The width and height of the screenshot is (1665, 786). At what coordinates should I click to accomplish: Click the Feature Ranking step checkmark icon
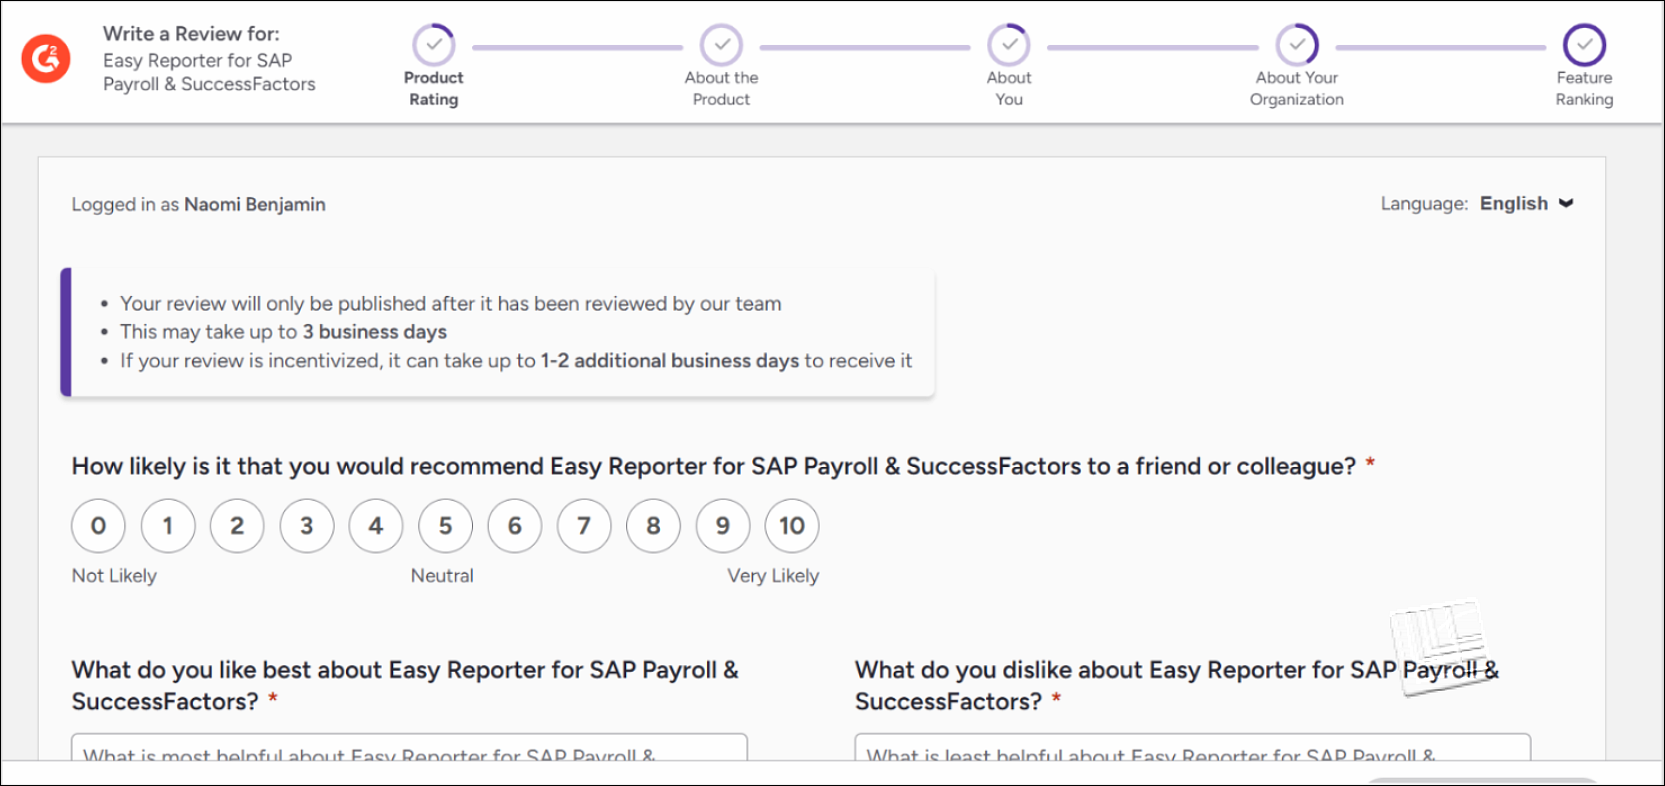pyautogui.click(x=1584, y=45)
